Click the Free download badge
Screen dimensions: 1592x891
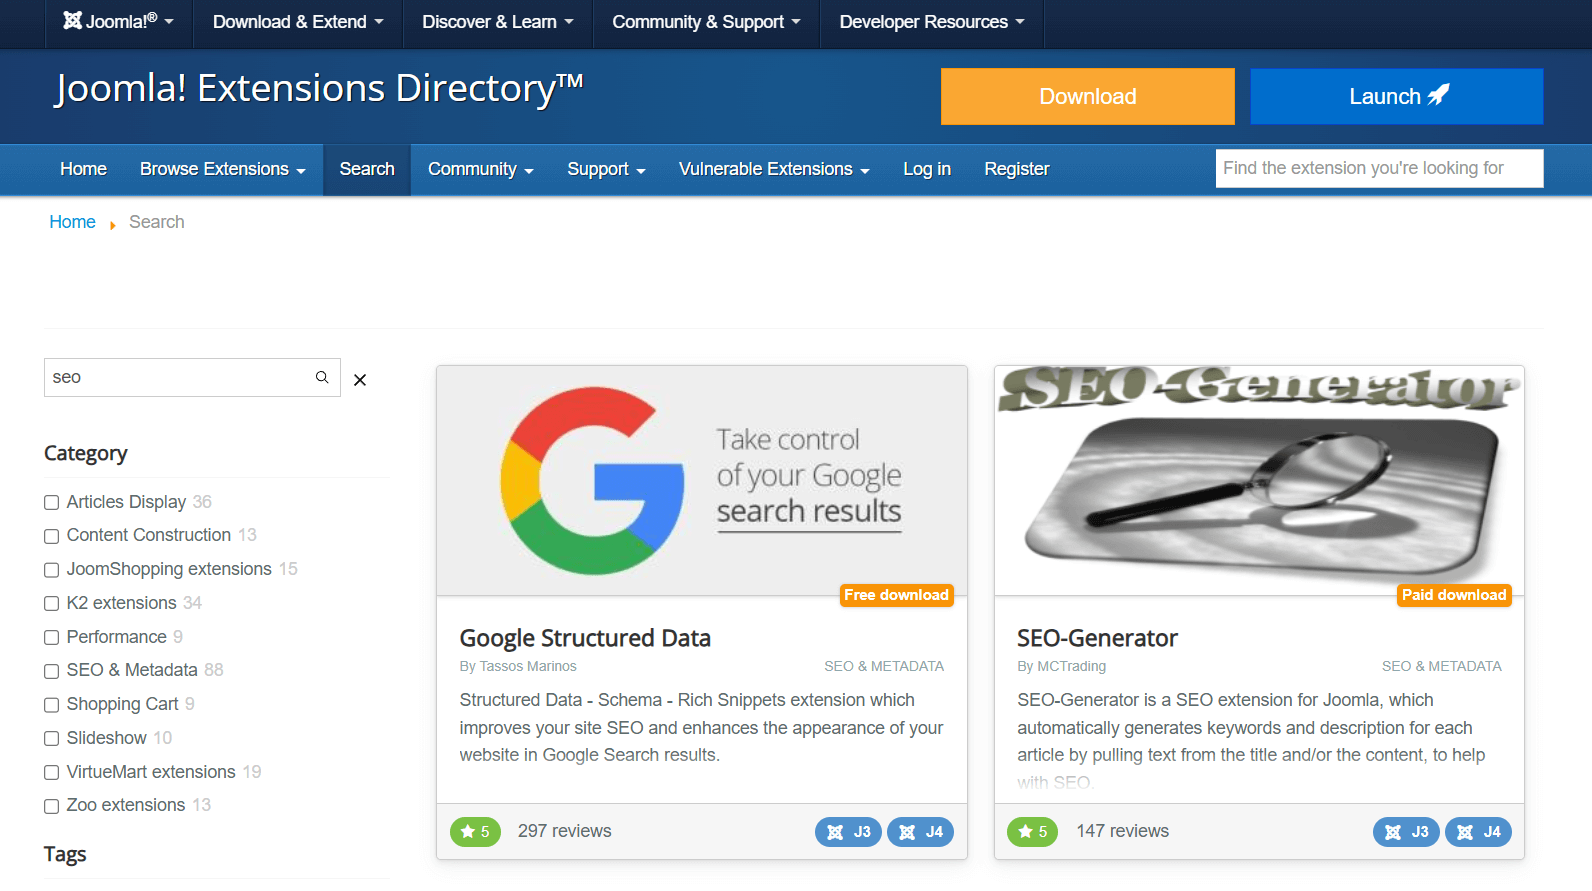pos(897,595)
